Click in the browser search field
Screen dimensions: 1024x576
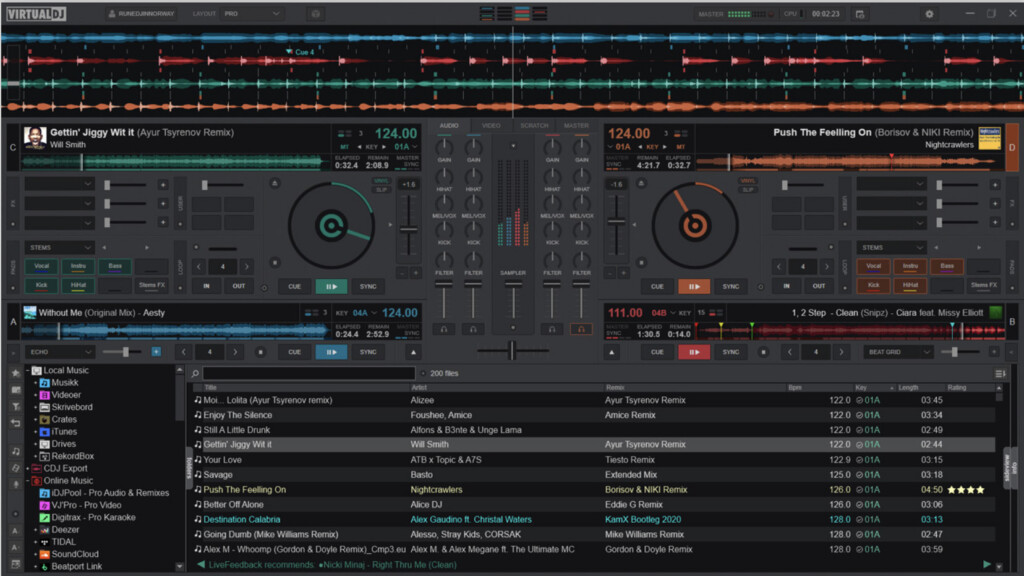[x=309, y=374]
